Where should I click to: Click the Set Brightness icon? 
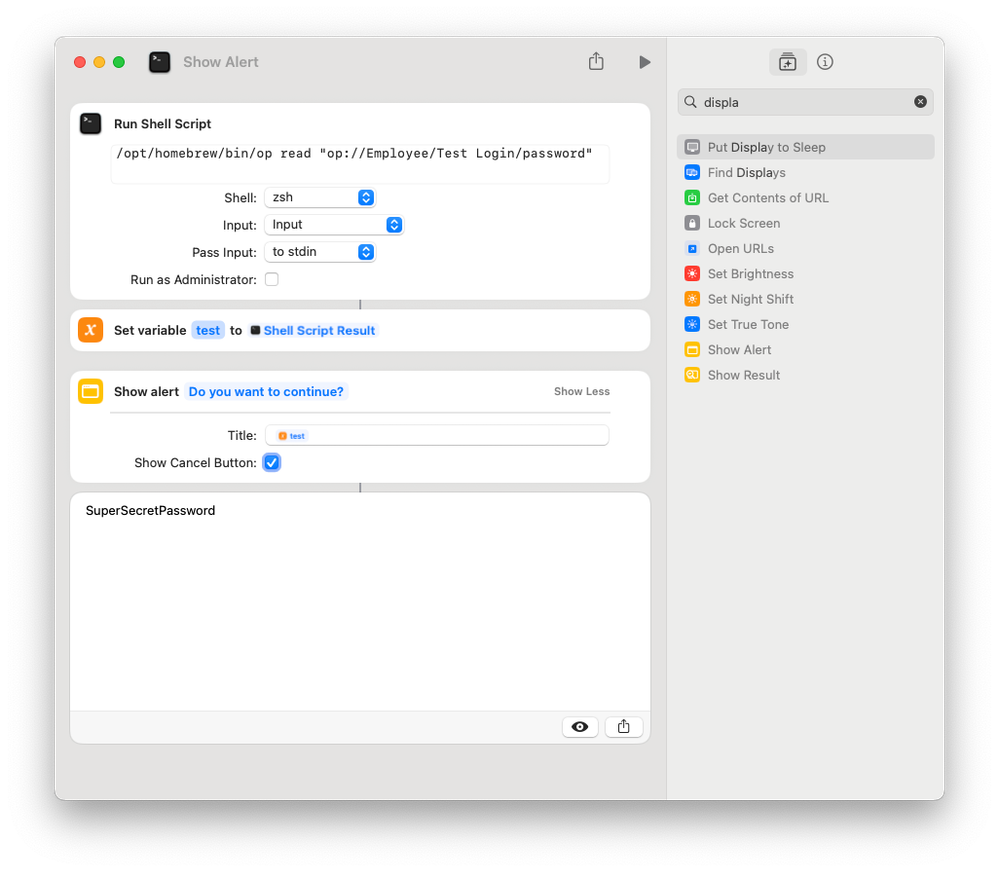point(692,274)
